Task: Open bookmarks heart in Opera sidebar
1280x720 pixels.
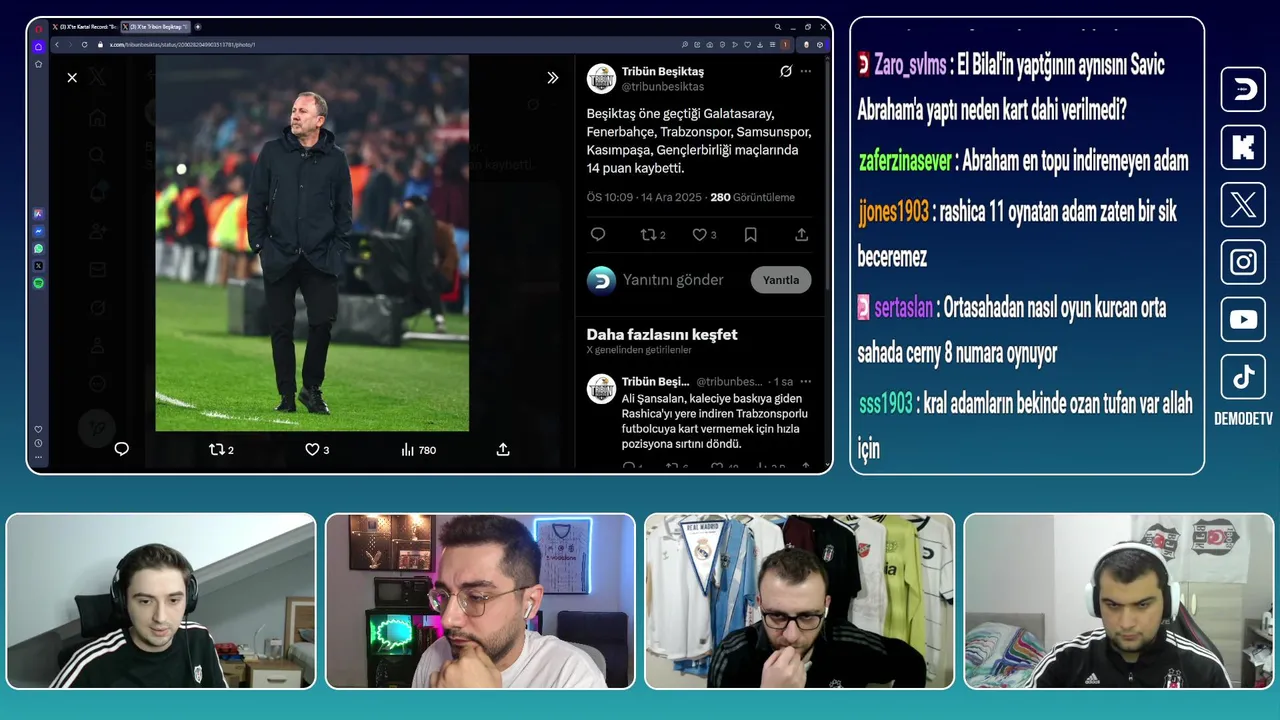Action: [x=38, y=429]
